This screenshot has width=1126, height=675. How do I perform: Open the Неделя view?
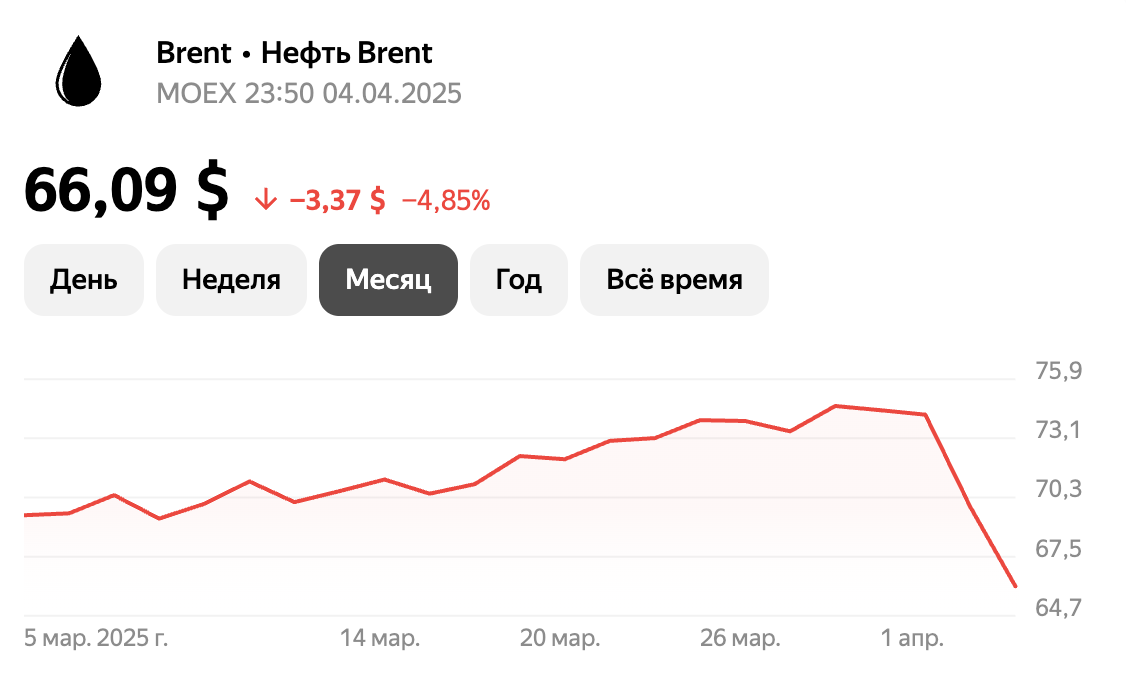[231, 280]
